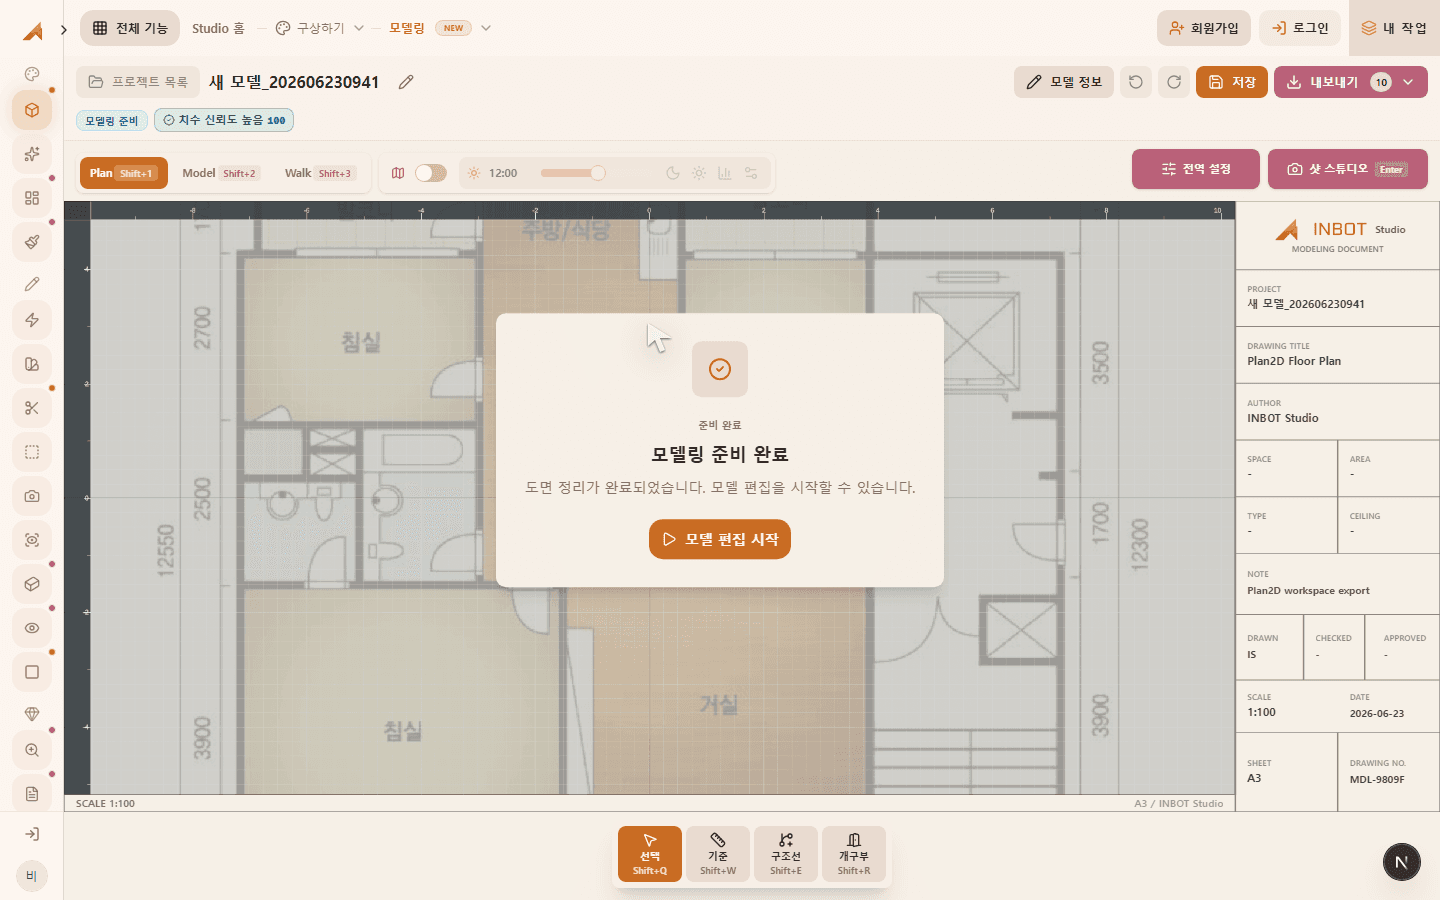Toggle the 치수 신뢰도 높음 100 badge
1440x900 pixels.
(224, 120)
